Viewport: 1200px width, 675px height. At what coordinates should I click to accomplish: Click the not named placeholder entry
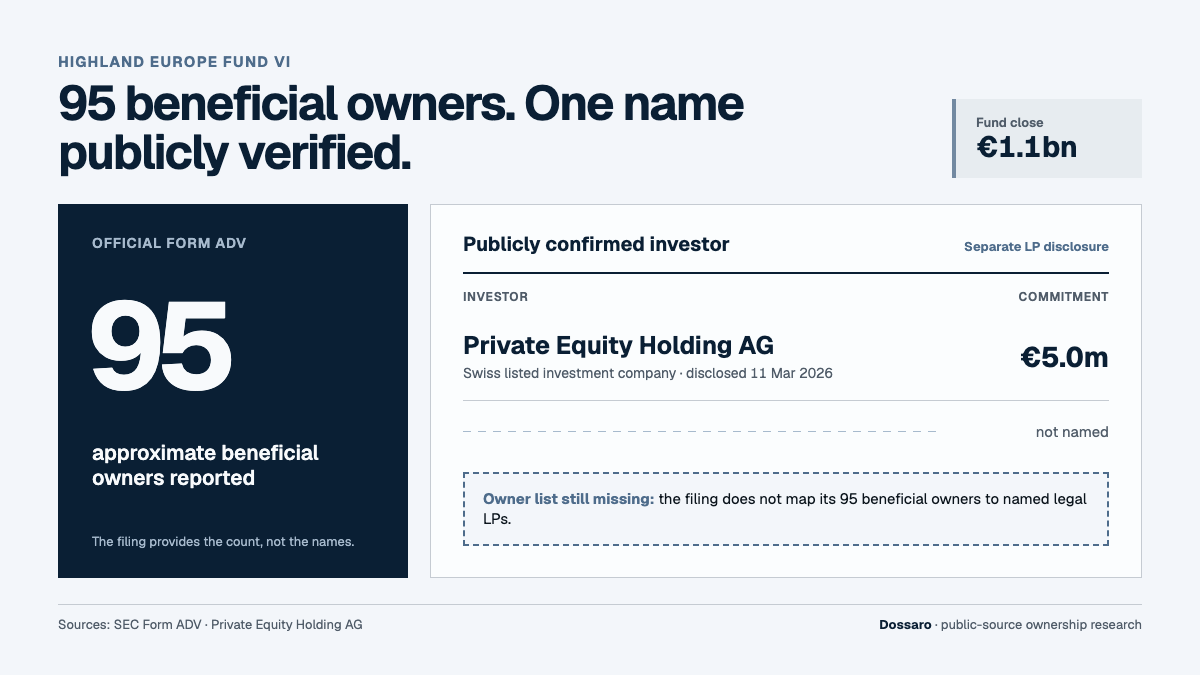1072,432
